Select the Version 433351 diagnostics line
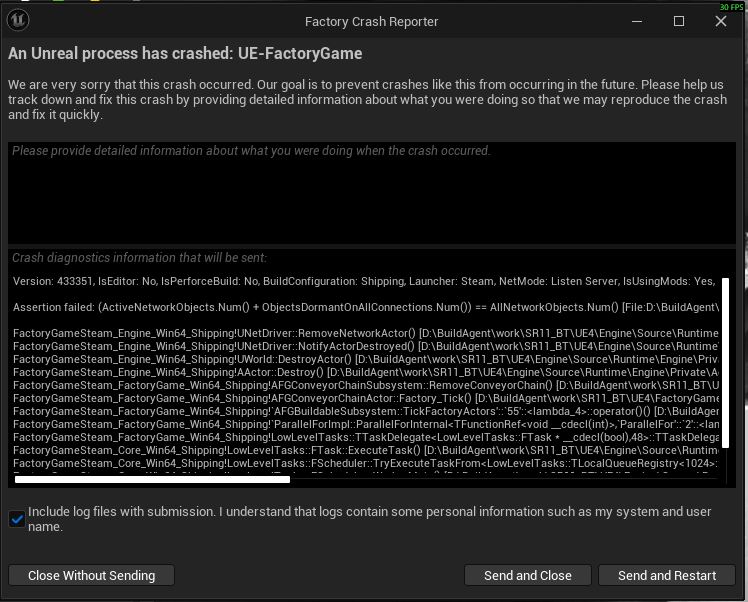Screen dimensions: 748x602 (364, 281)
